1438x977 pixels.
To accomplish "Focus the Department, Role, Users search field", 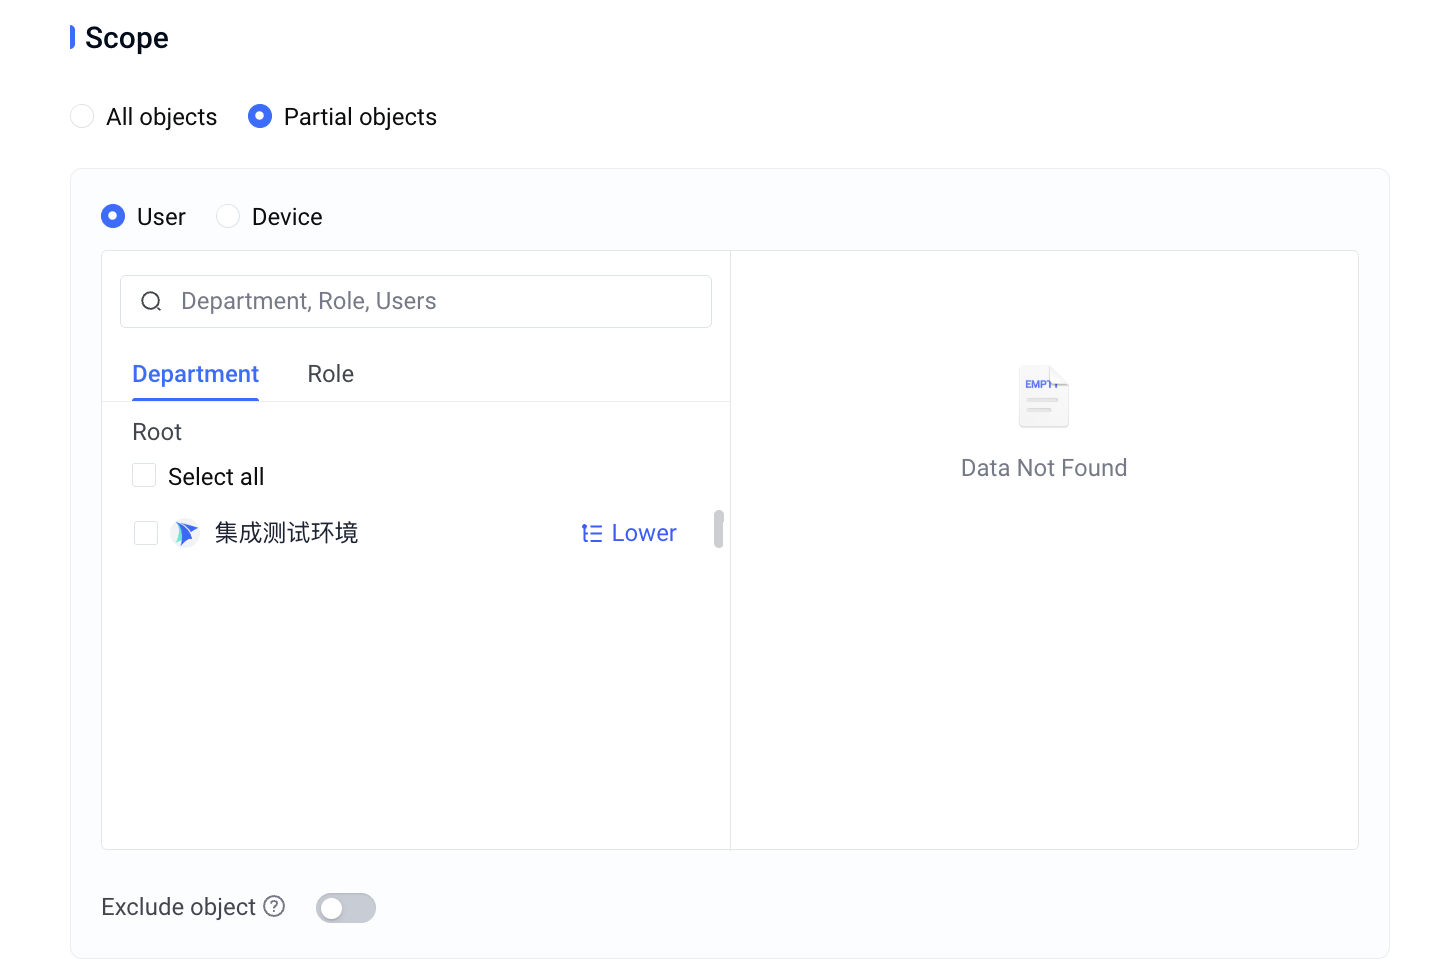I will coord(416,301).
